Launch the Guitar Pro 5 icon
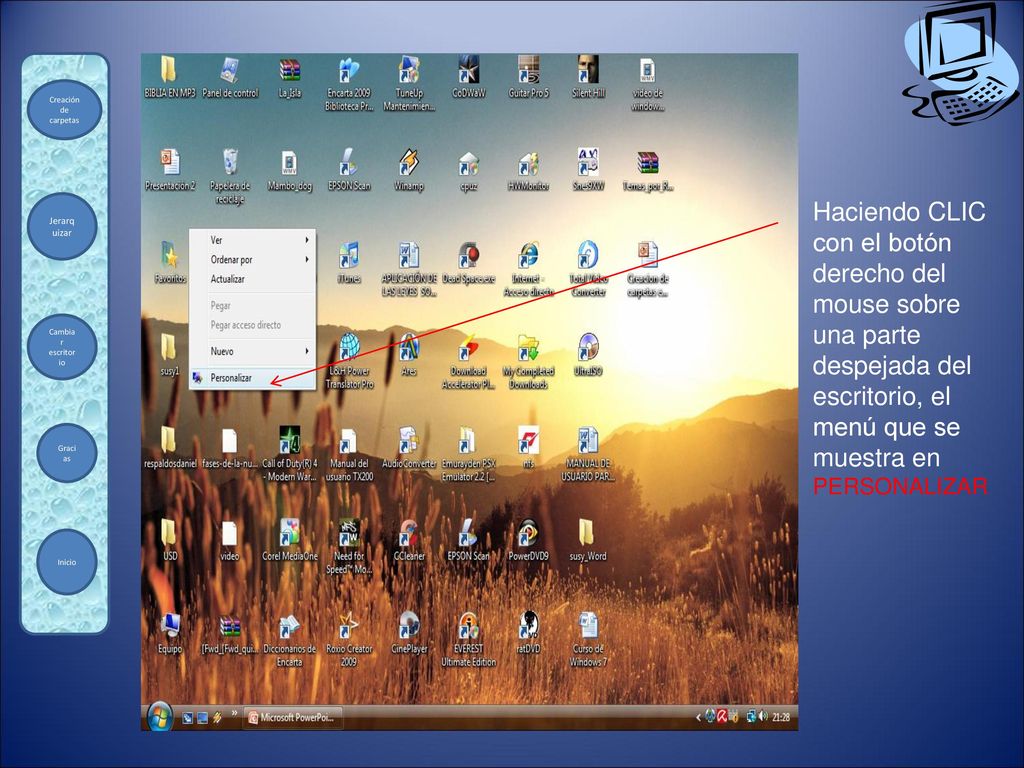 pyautogui.click(x=528, y=71)
